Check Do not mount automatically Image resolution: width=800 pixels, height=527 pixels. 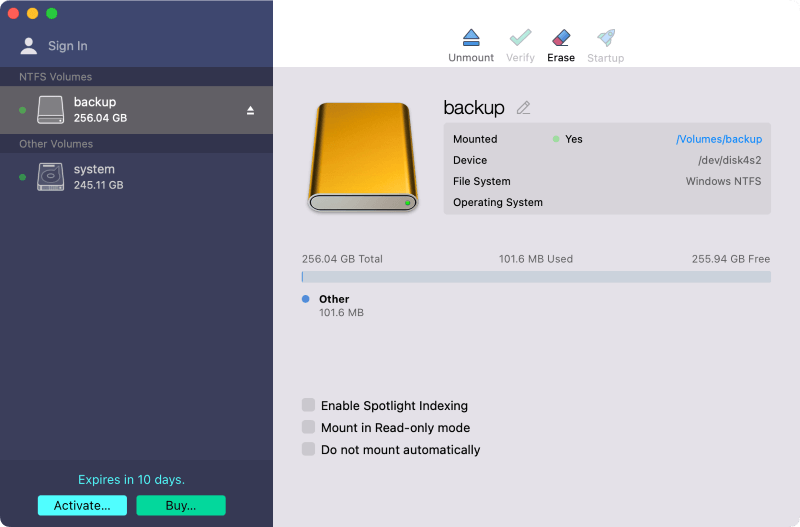coord(308,450)
